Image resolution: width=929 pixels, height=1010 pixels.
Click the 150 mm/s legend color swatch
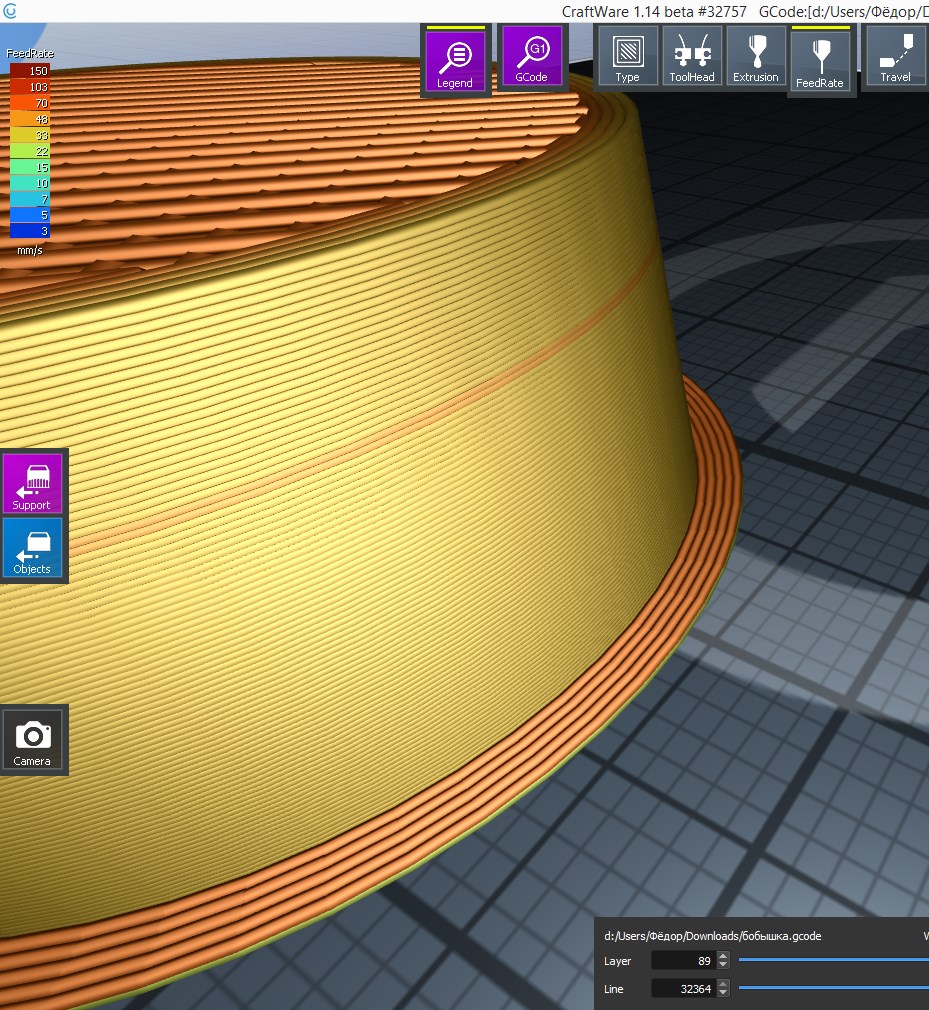[30, 71]
